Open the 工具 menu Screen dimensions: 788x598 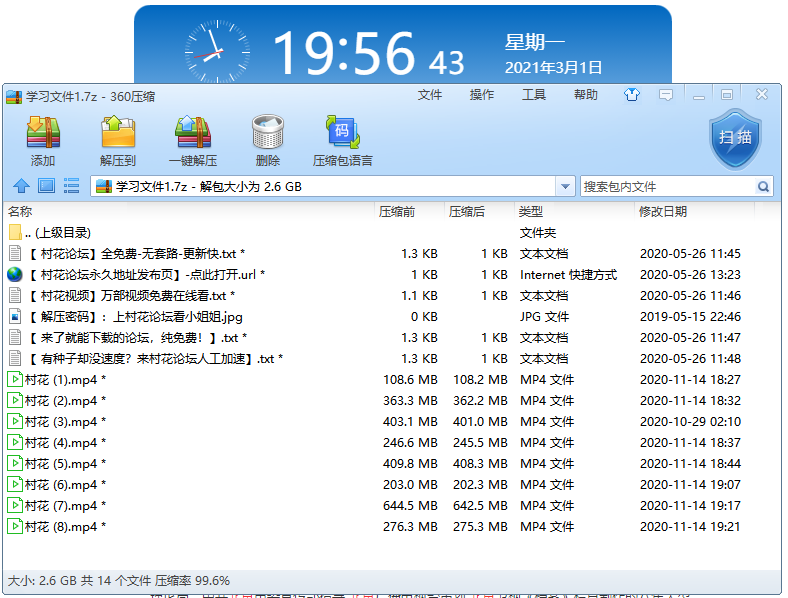[534, 95]
